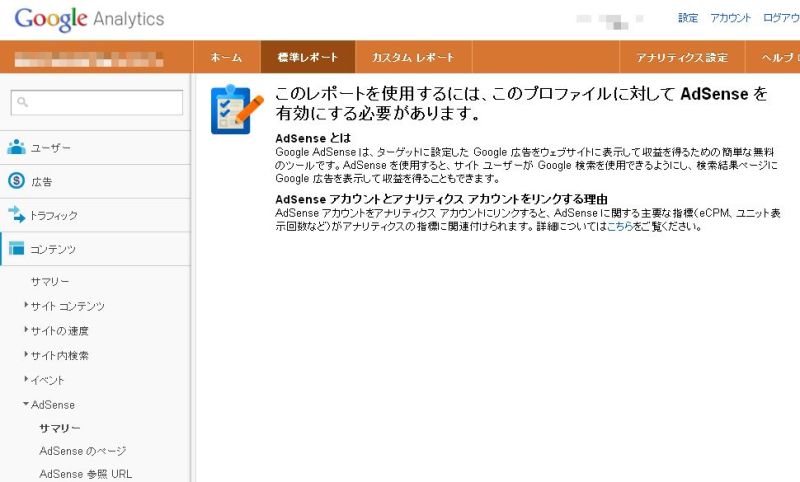Expand サイトの速度 arrow

pyautogui.click(x=26, y=329)
